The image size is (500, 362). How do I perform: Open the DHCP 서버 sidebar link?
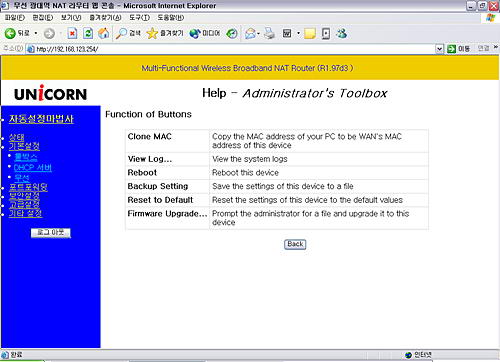pos(33,167)
